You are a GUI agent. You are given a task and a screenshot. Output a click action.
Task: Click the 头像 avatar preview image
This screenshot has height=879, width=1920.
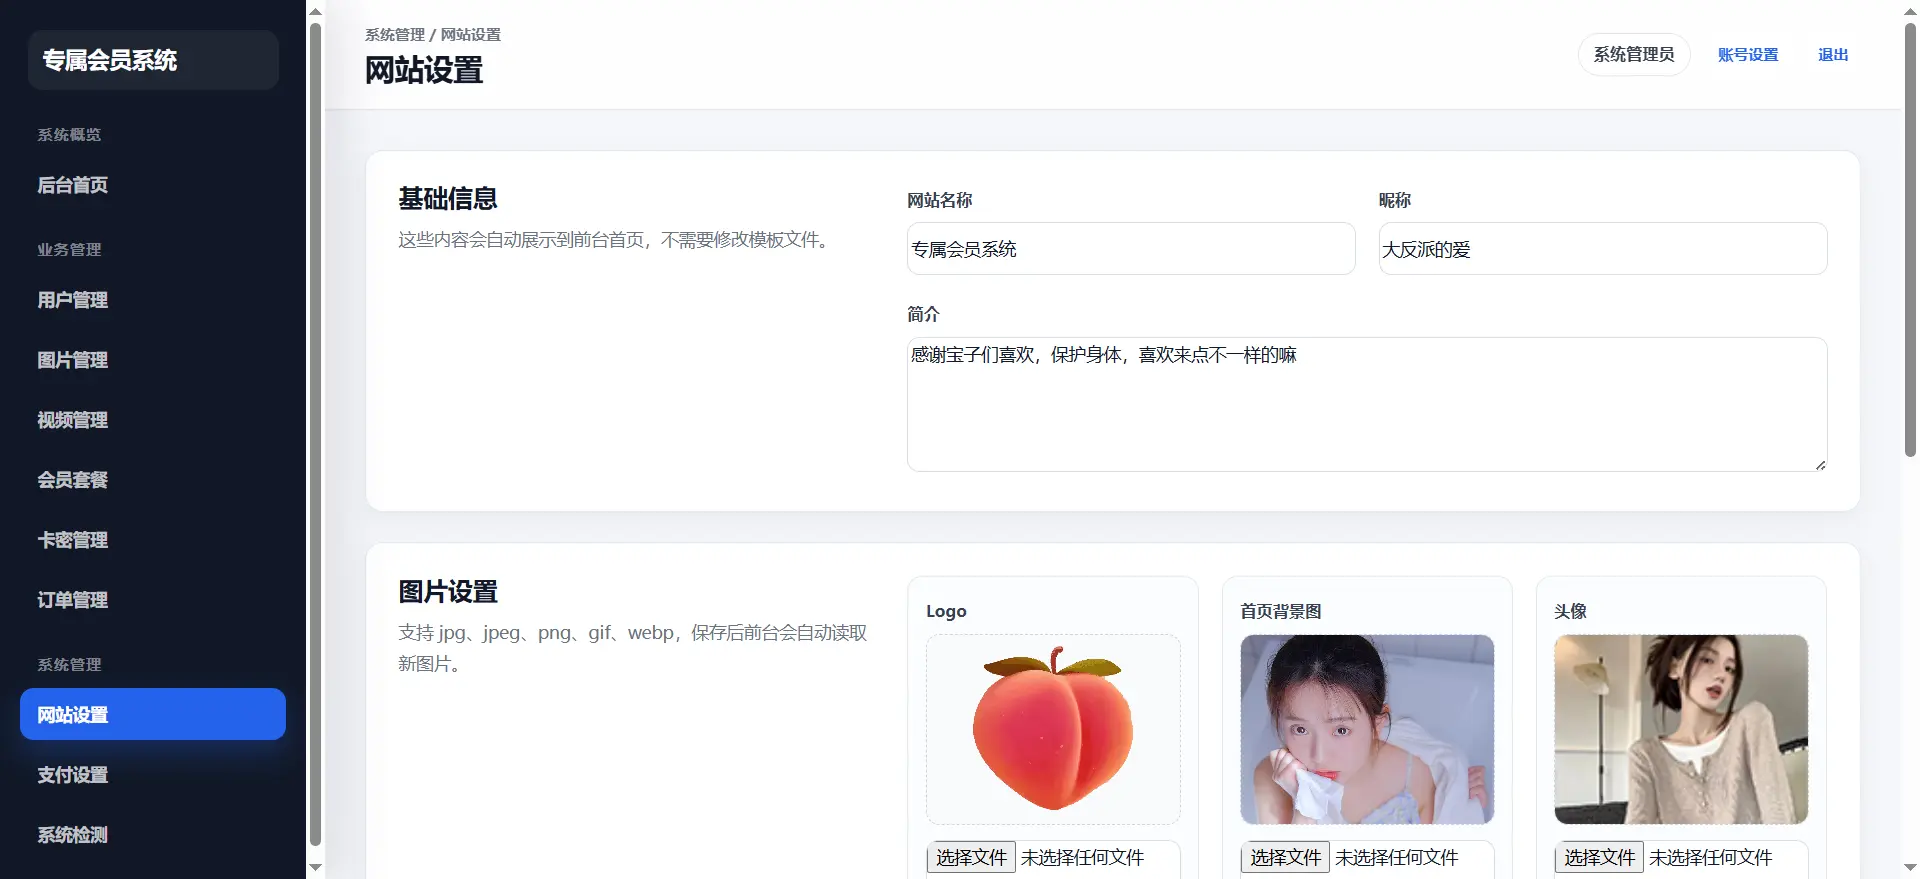click(1681, 729)
